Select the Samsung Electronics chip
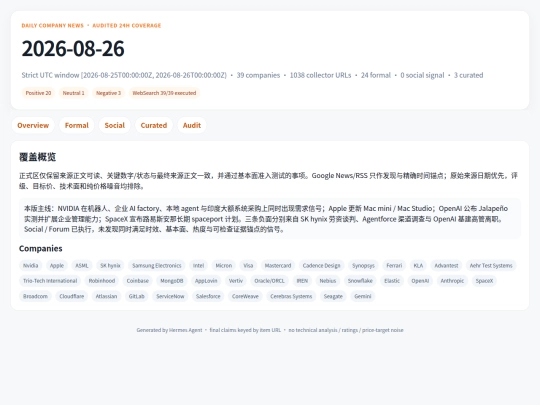540x405 pixels. pyautogui.click(x=157, y=266)
